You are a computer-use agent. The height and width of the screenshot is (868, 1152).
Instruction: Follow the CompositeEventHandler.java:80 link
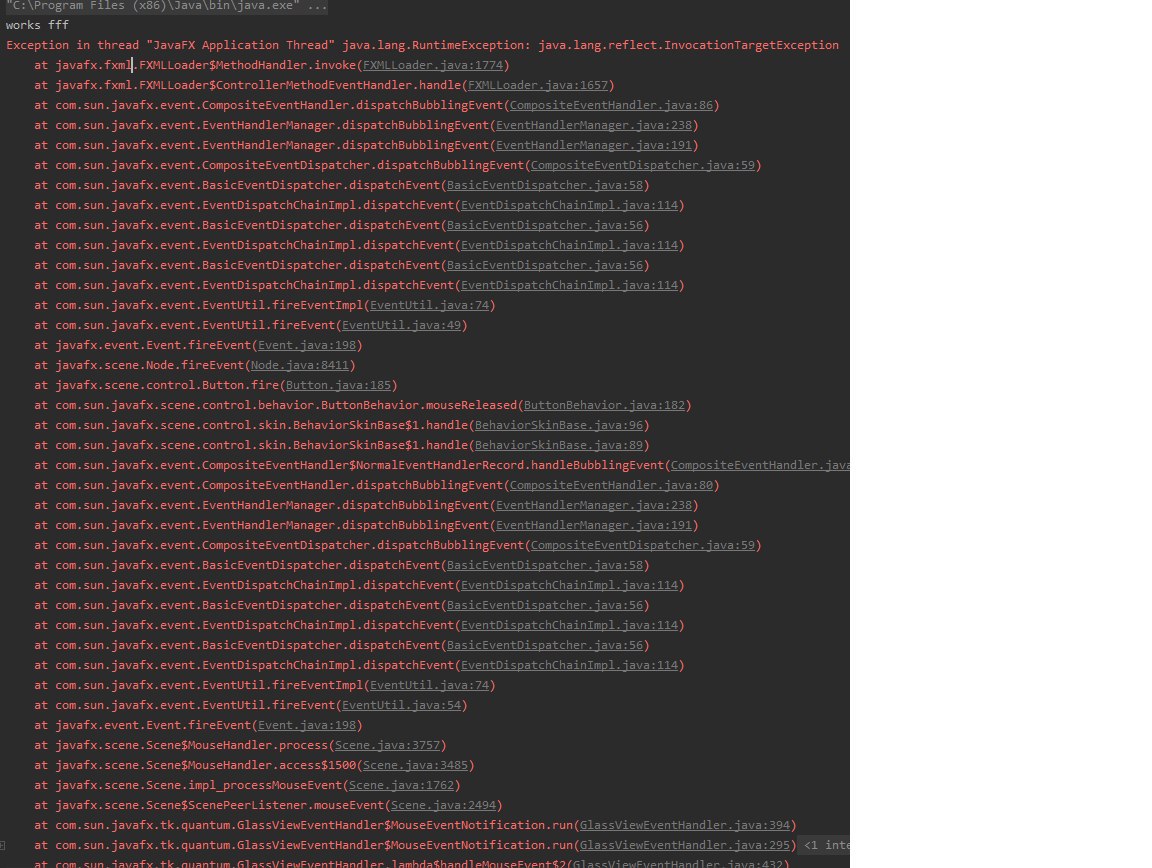[611, 485]
